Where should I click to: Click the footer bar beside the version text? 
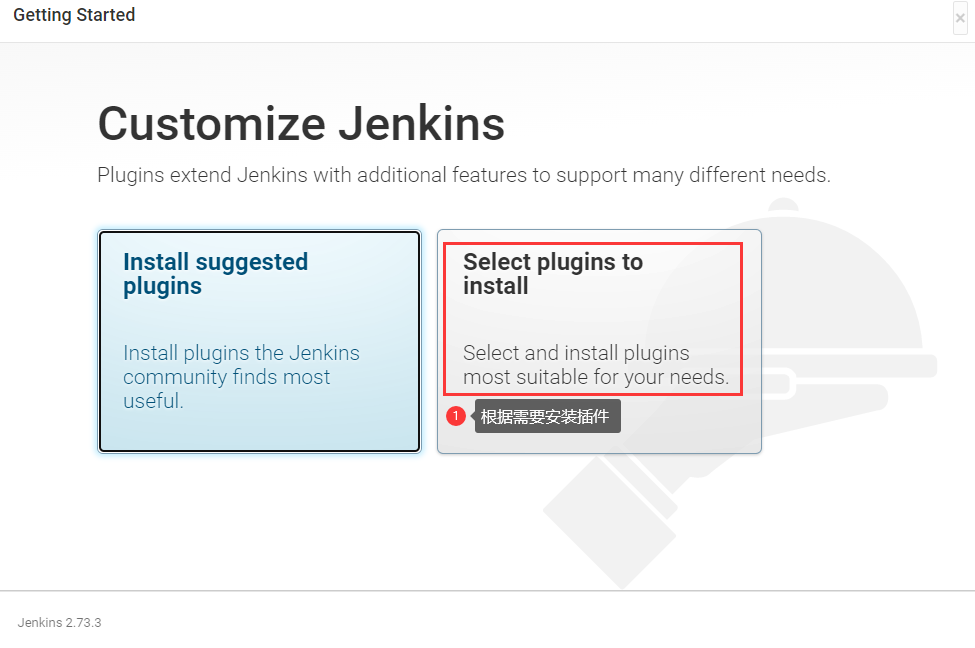[x=535, y=622]
